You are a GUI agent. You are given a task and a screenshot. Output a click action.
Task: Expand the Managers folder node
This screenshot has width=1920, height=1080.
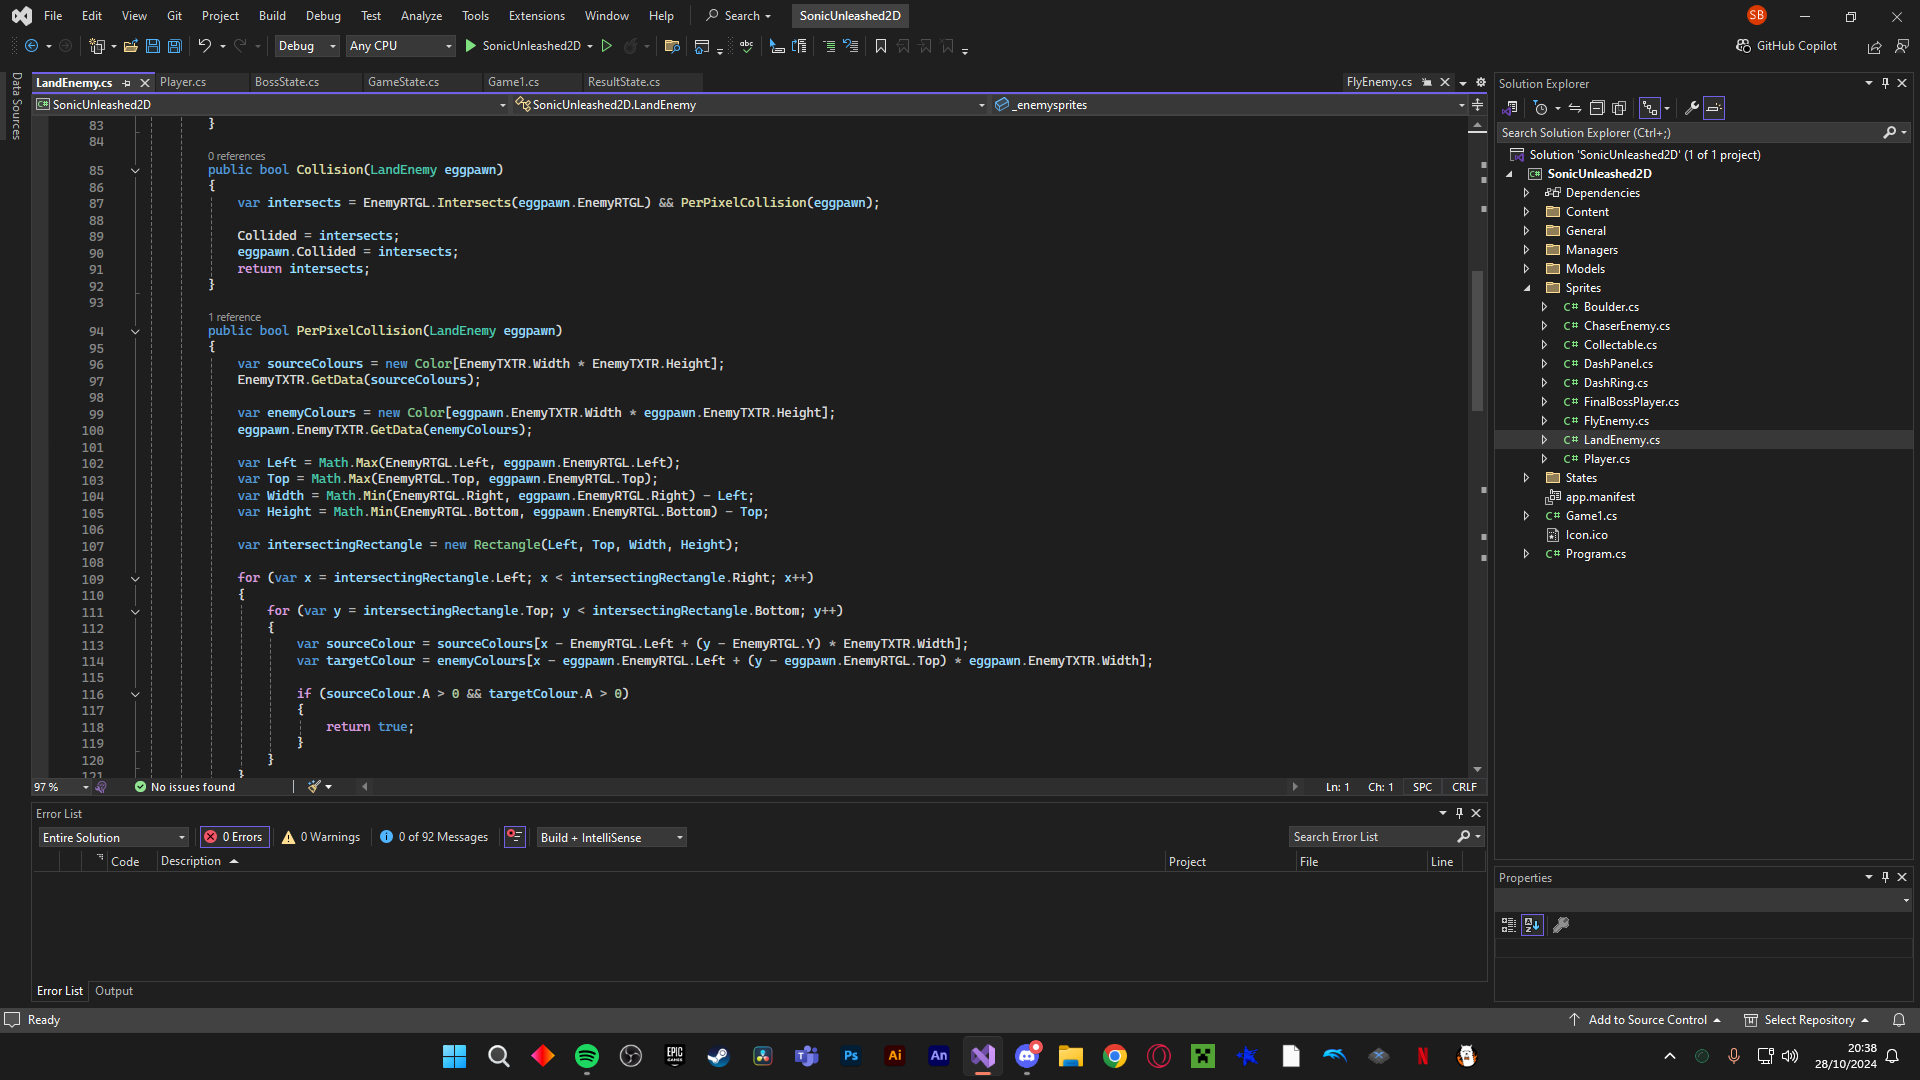coord(1526,250)
